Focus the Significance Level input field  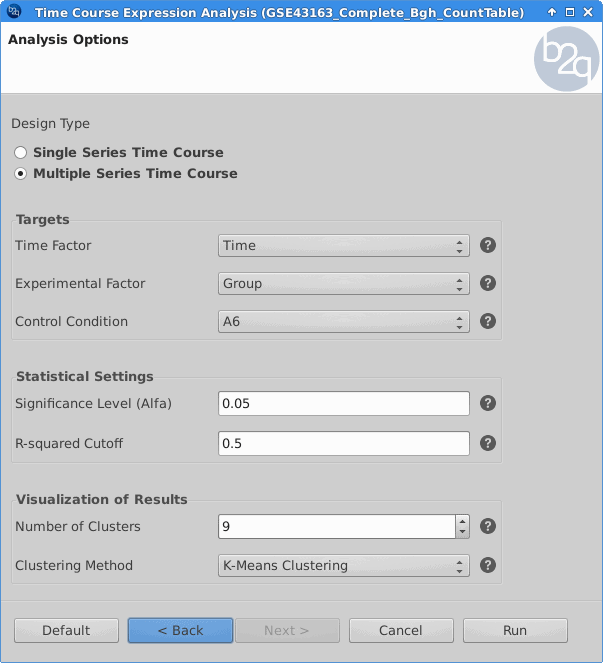[344, 403]
